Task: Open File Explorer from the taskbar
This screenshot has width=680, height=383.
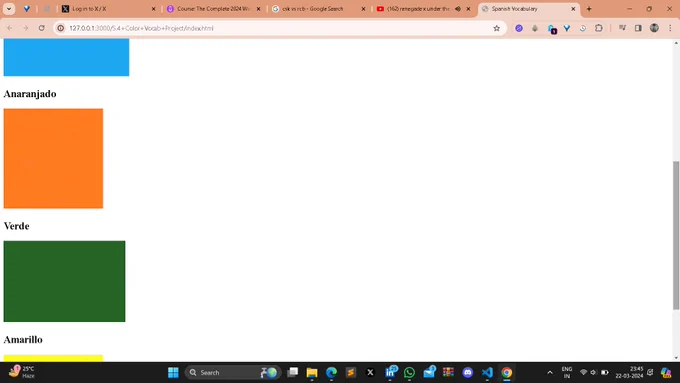Action: pos(312,372)
